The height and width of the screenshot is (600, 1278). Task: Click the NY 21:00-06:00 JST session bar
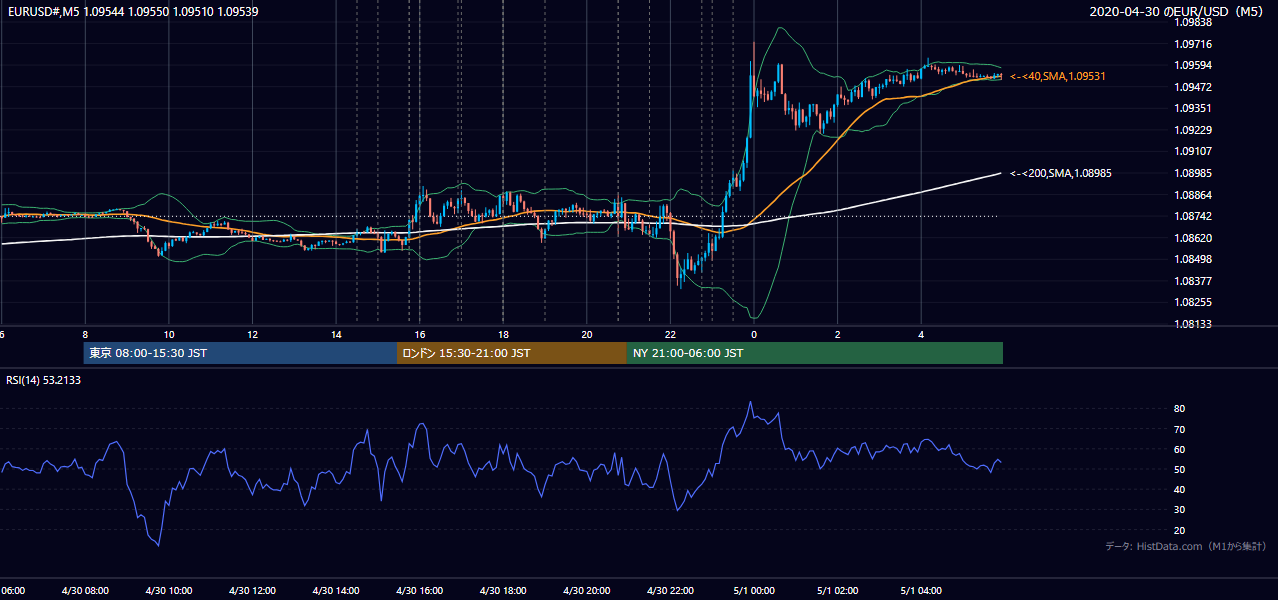coord(815,353)
